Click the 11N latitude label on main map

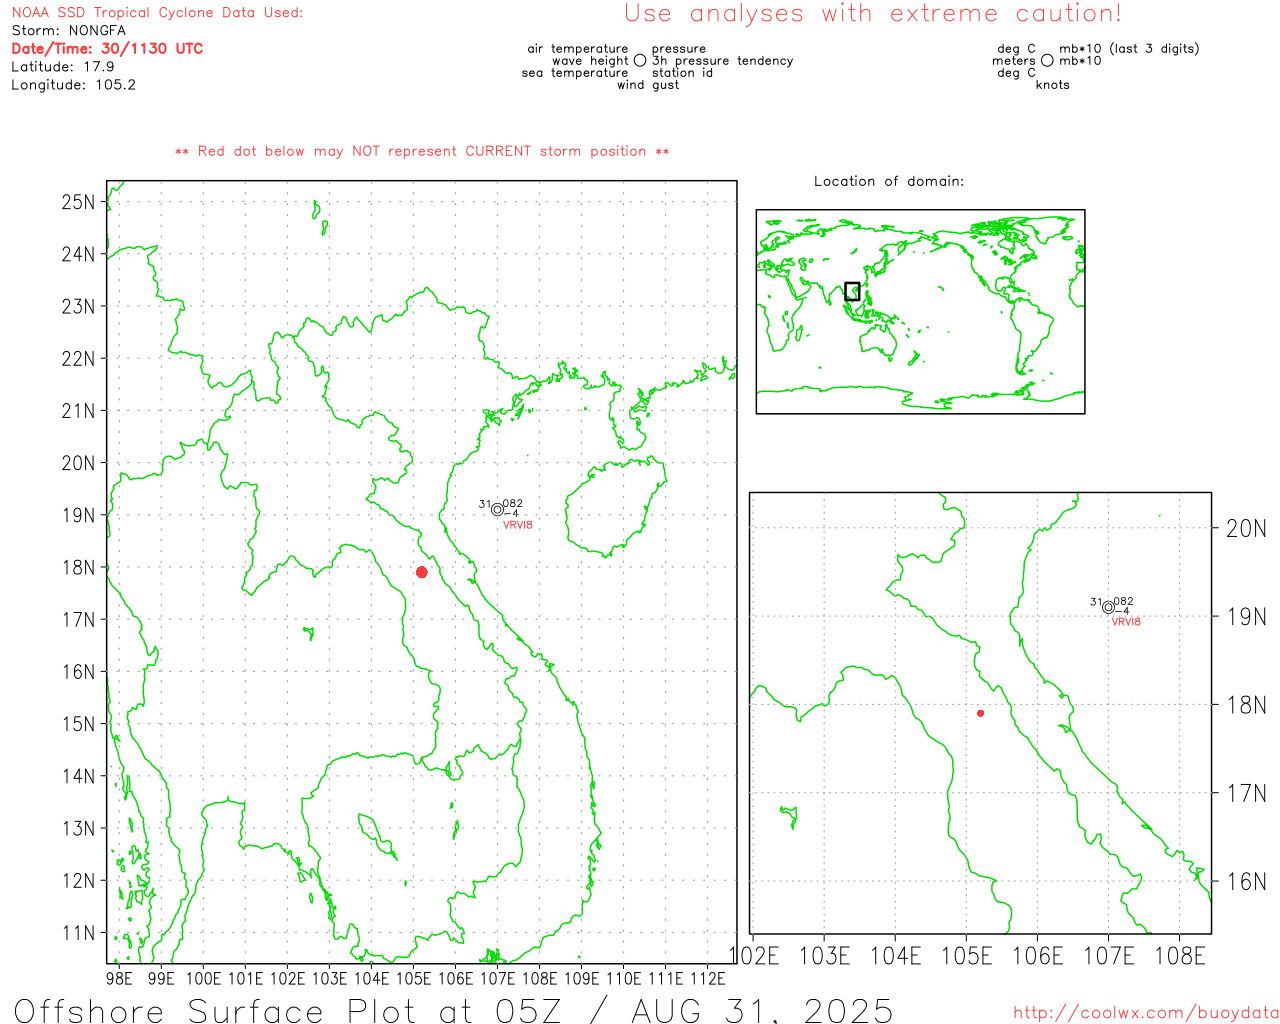78,933
